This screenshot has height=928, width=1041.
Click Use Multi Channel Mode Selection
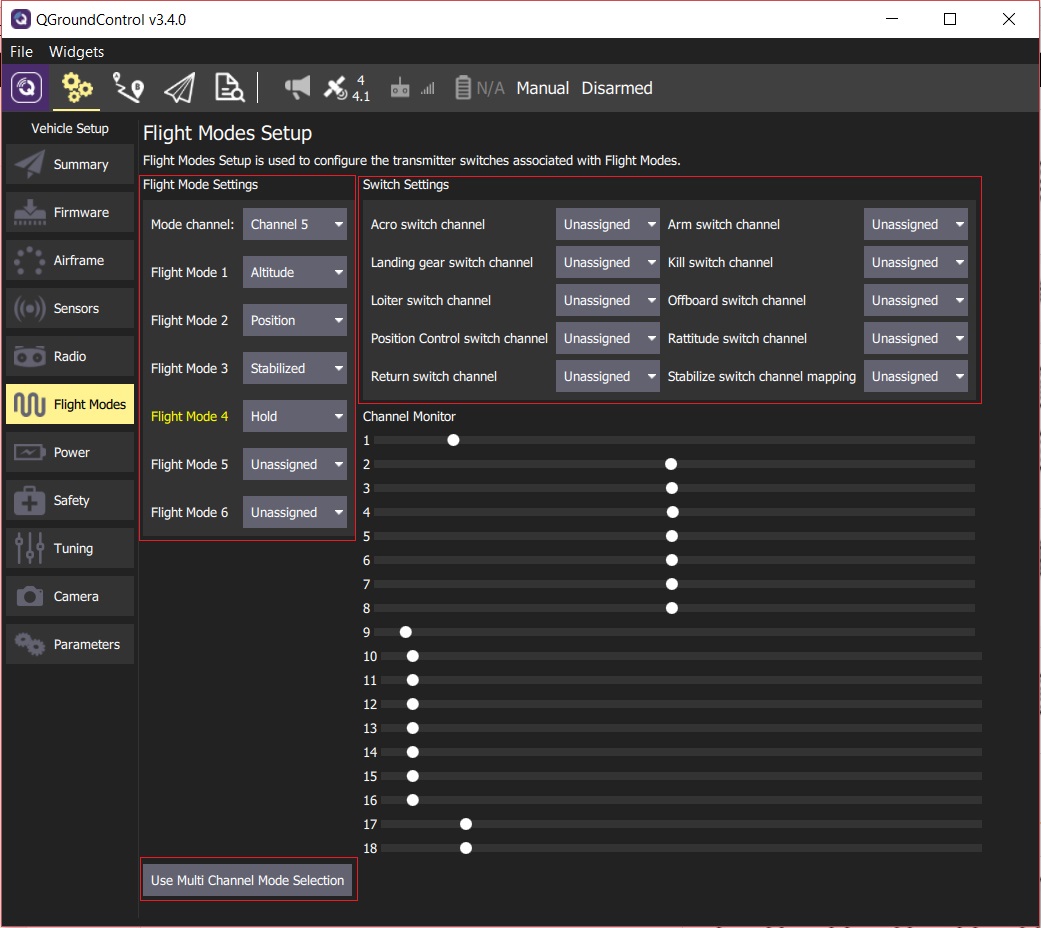point(248,879)
